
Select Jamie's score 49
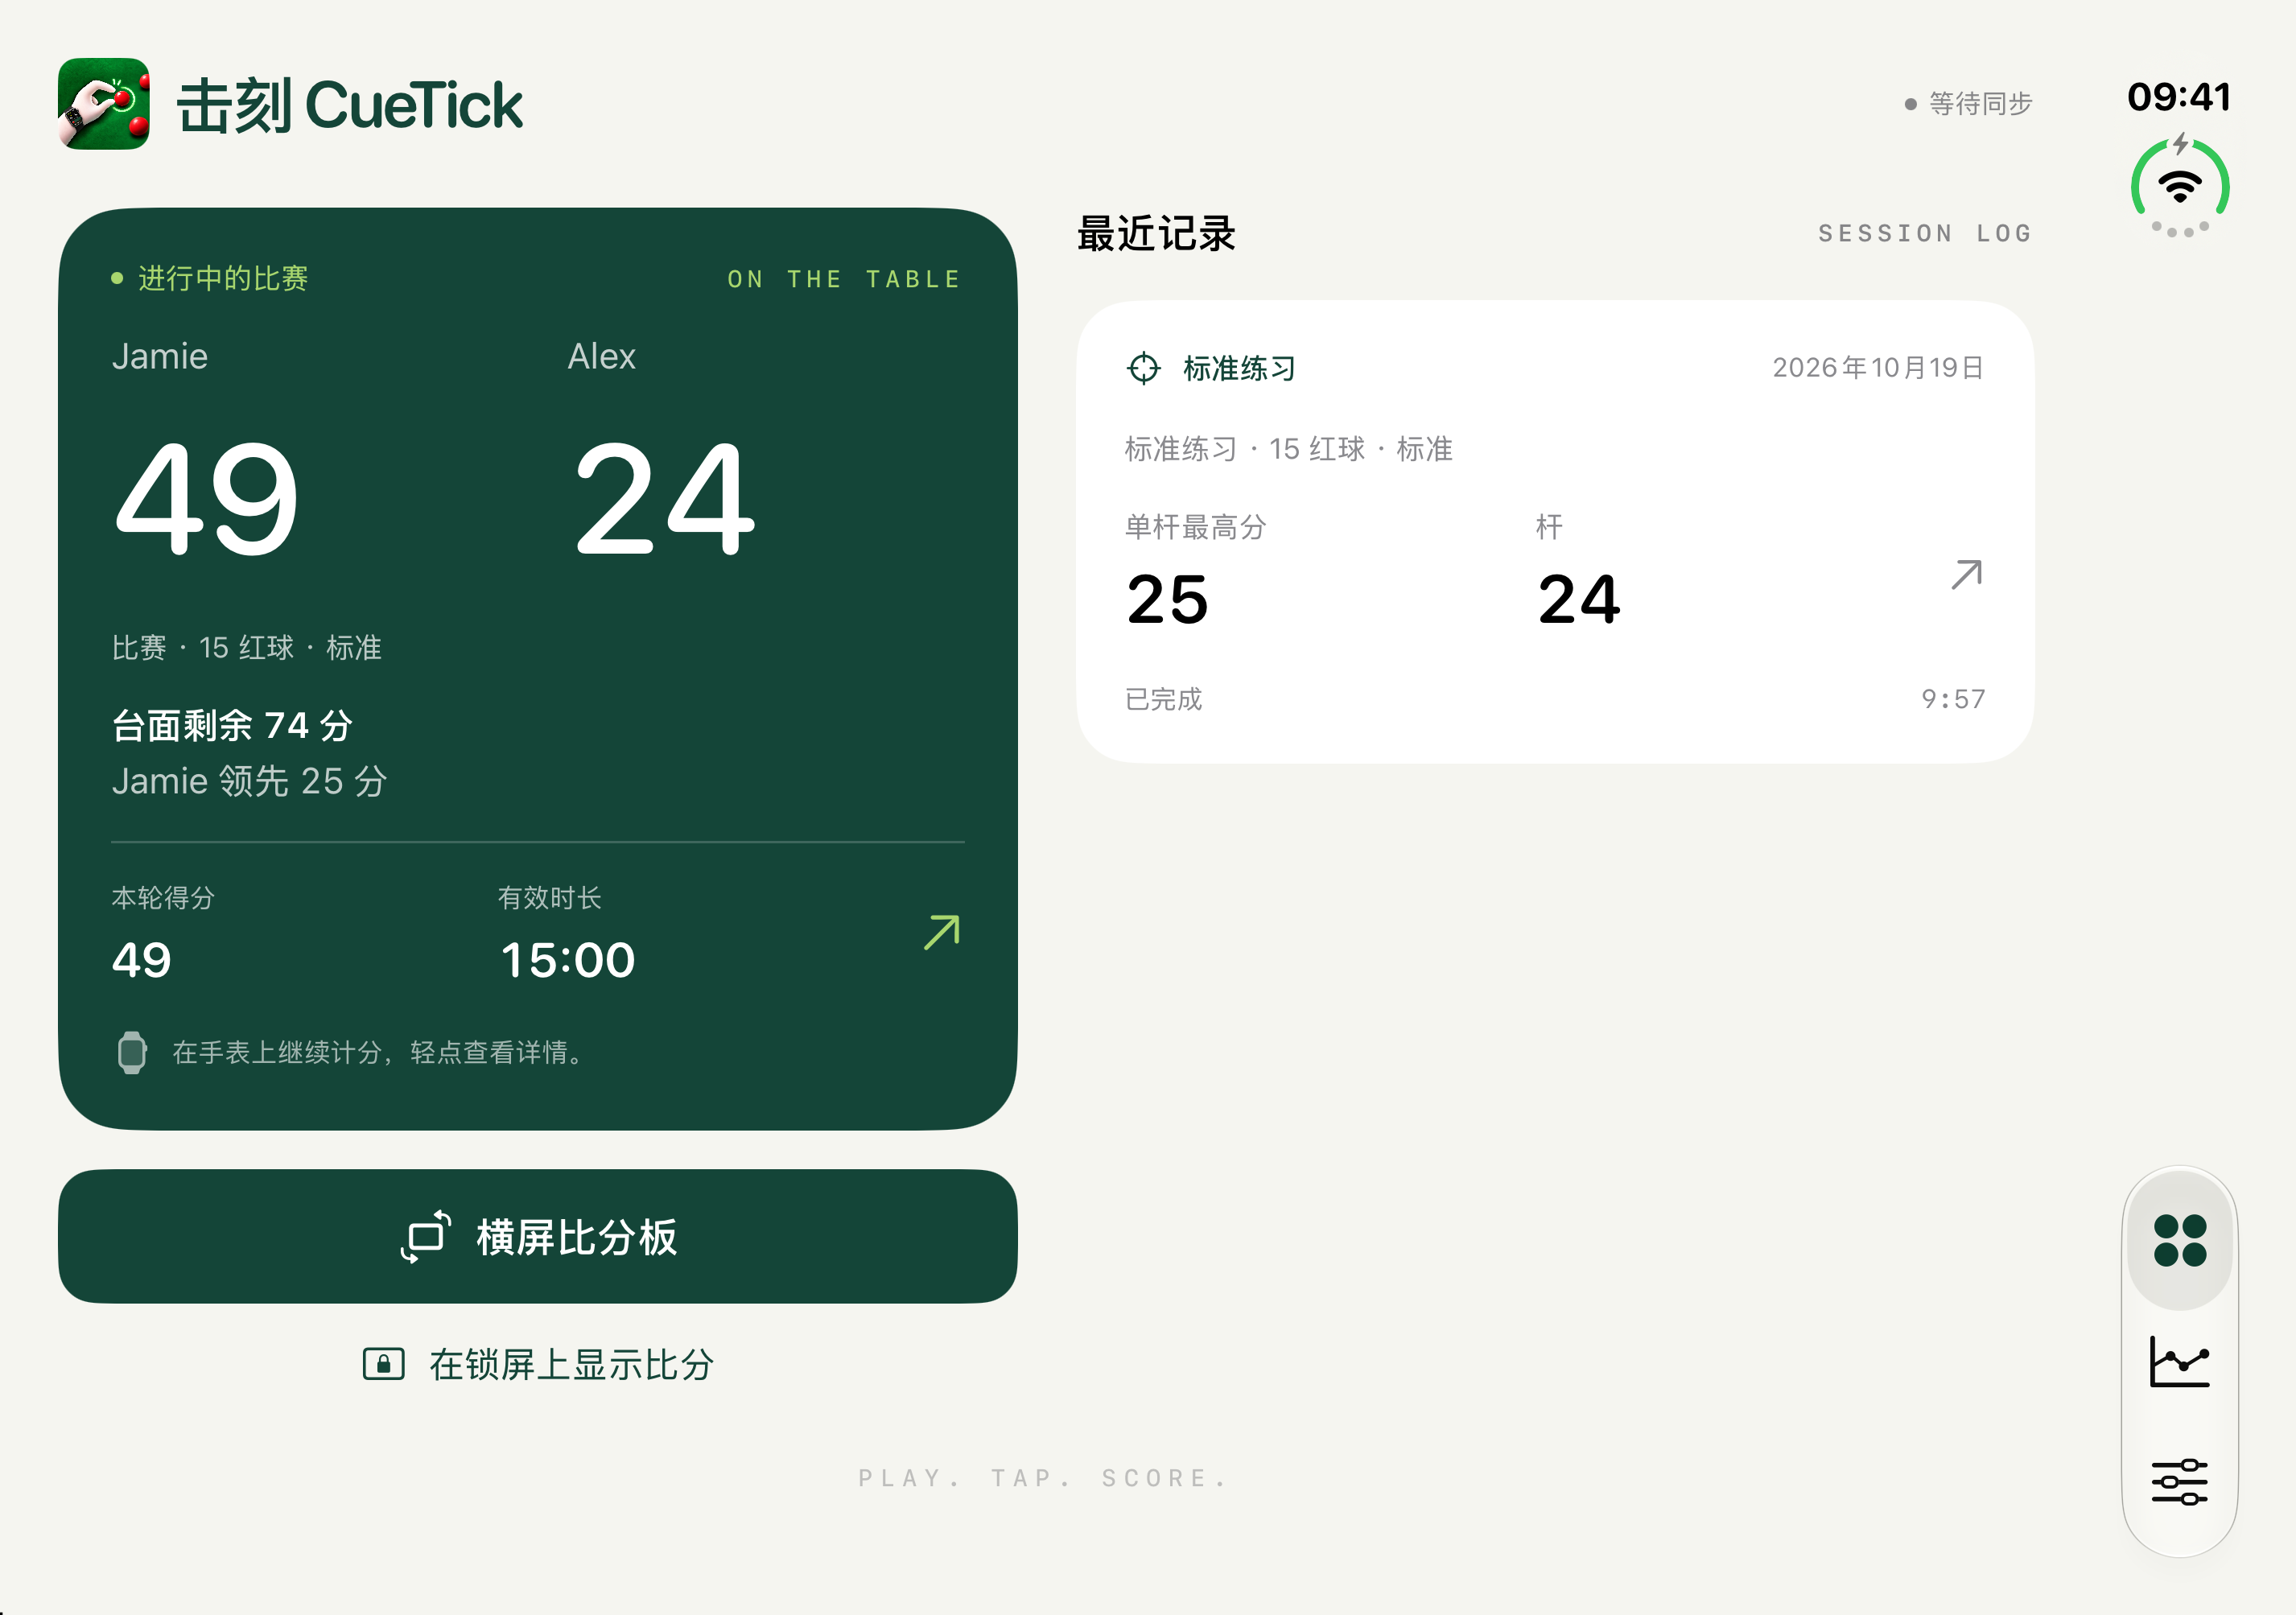point(207,498)
